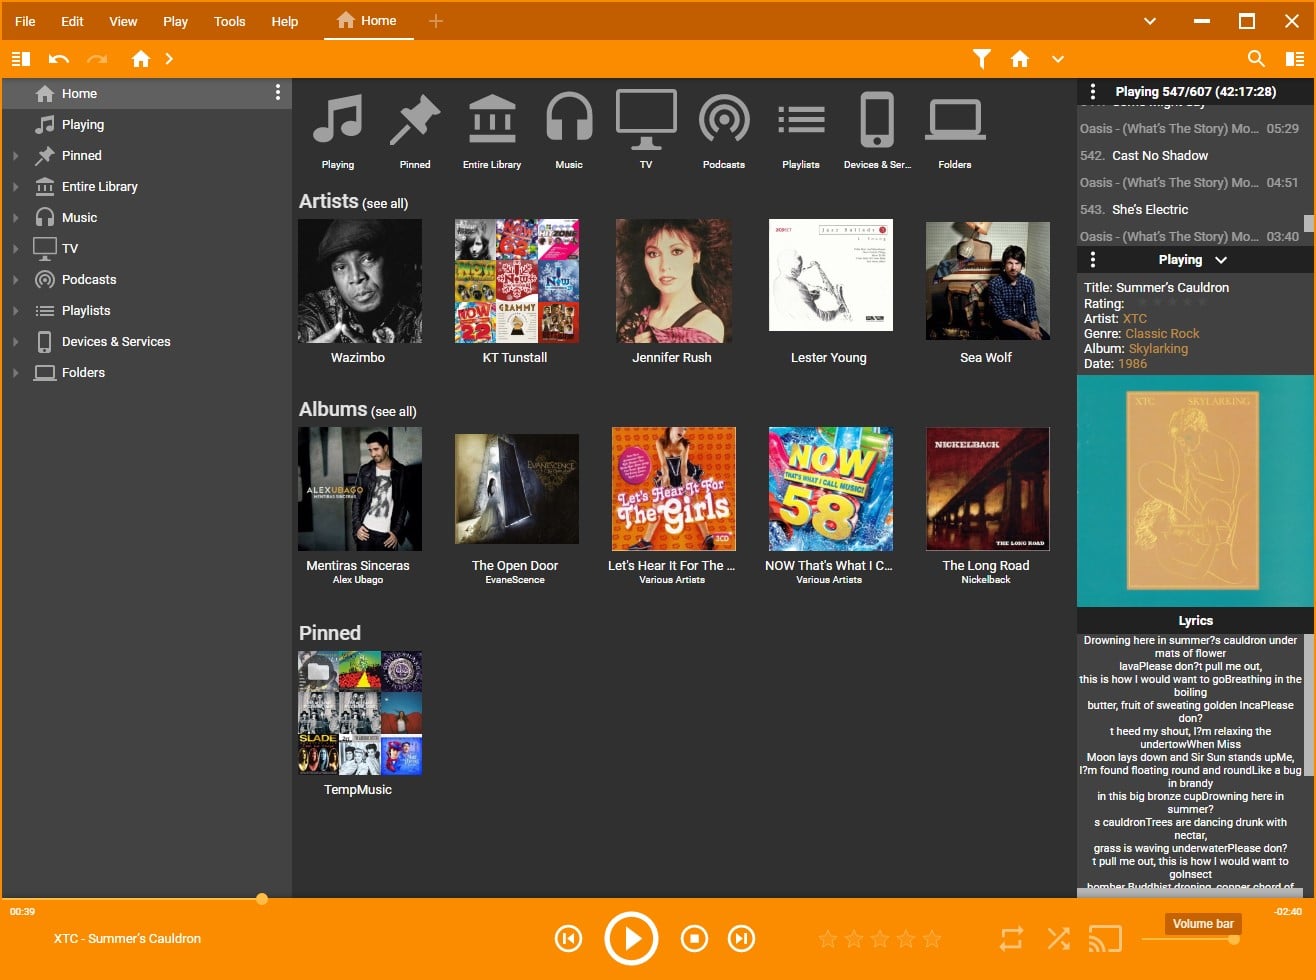The width and height of the screenshot is (1316, 980).
Task: Click the search magnifier icon
Action: coord(1256,59)
